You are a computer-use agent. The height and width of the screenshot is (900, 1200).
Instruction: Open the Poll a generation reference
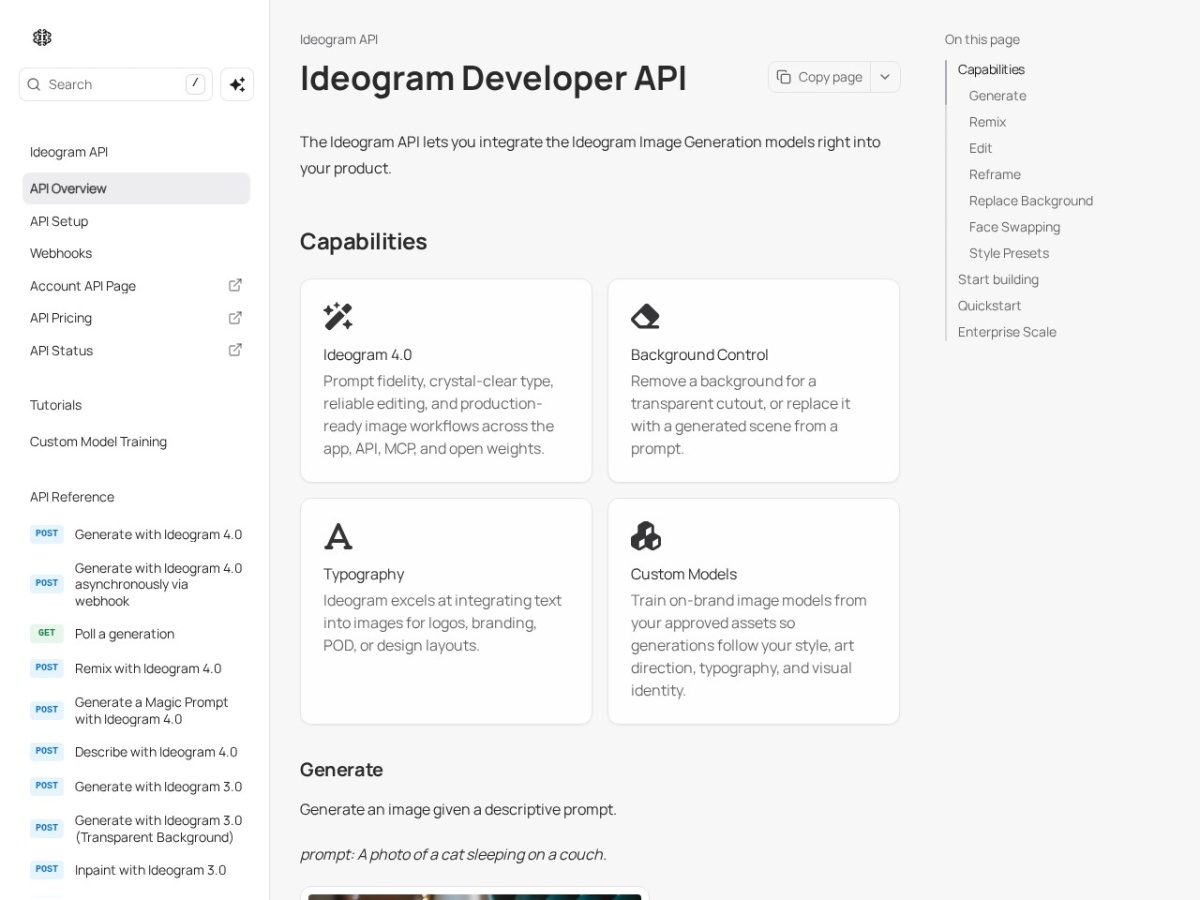click(136, 634)
